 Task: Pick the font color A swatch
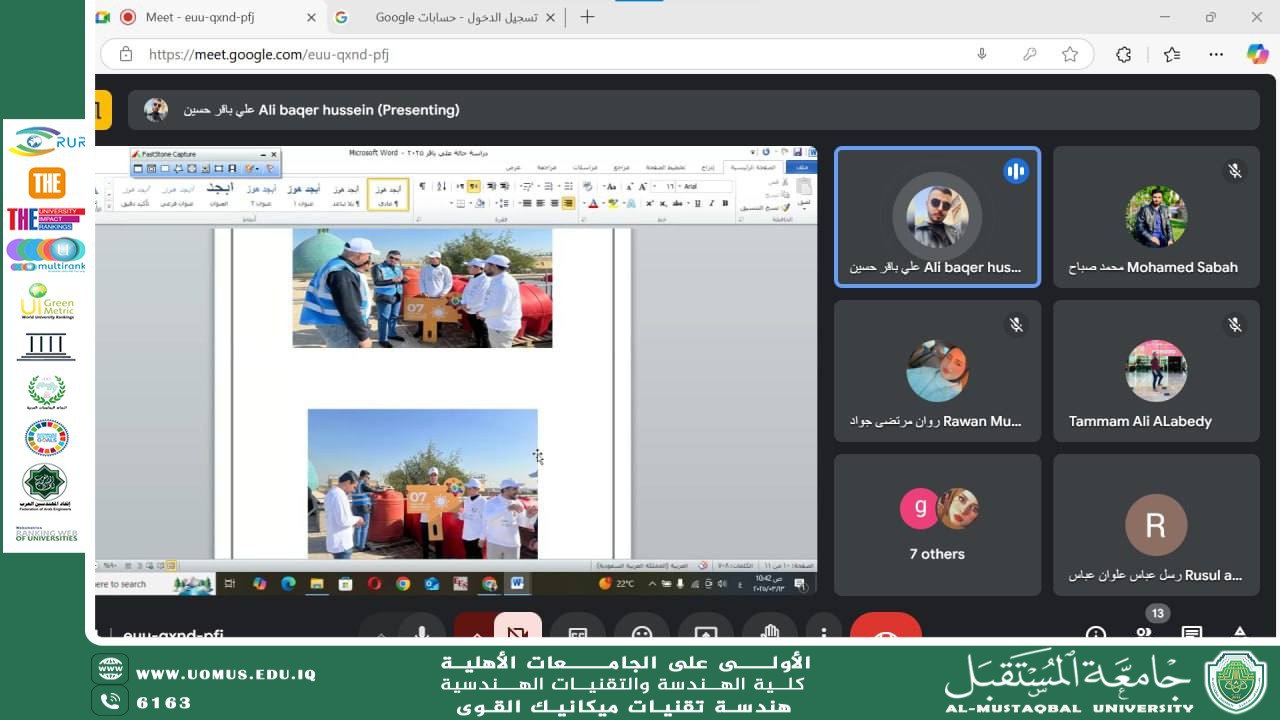click(x=593, y=204)
